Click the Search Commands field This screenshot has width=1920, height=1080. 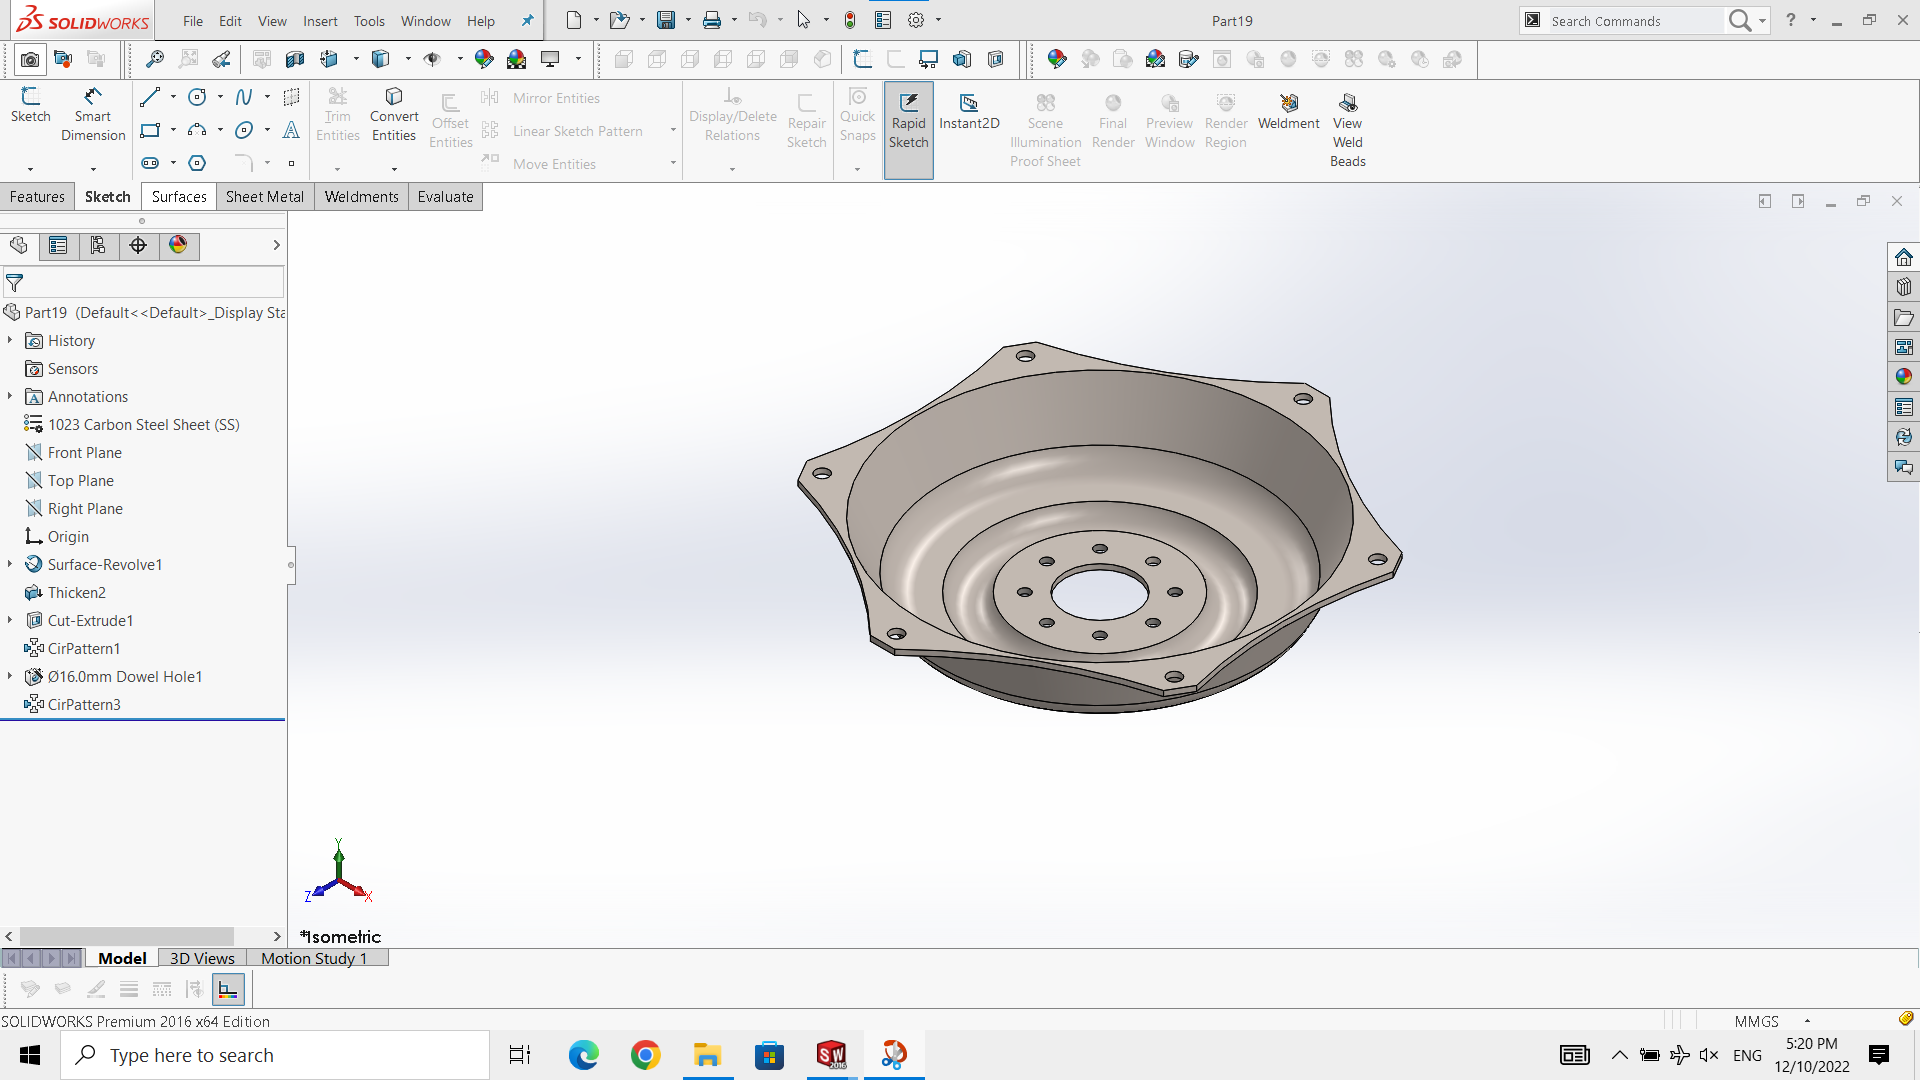point(1635,21)
